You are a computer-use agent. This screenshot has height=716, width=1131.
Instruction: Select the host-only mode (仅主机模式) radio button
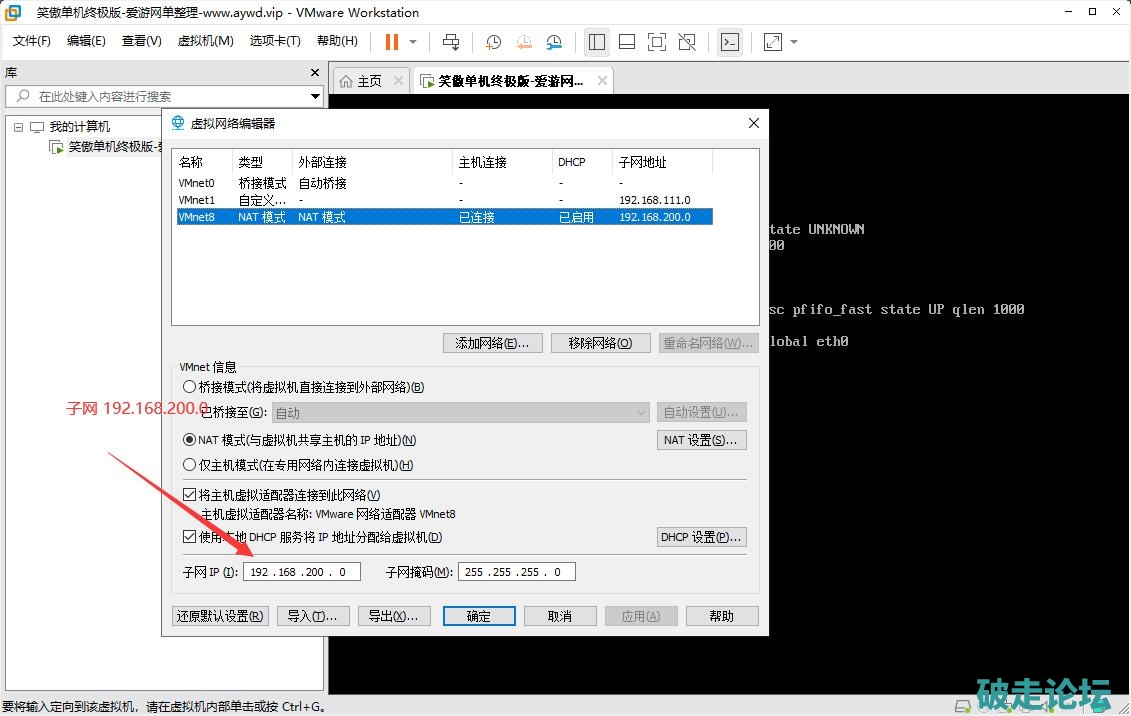pos(190,465)
